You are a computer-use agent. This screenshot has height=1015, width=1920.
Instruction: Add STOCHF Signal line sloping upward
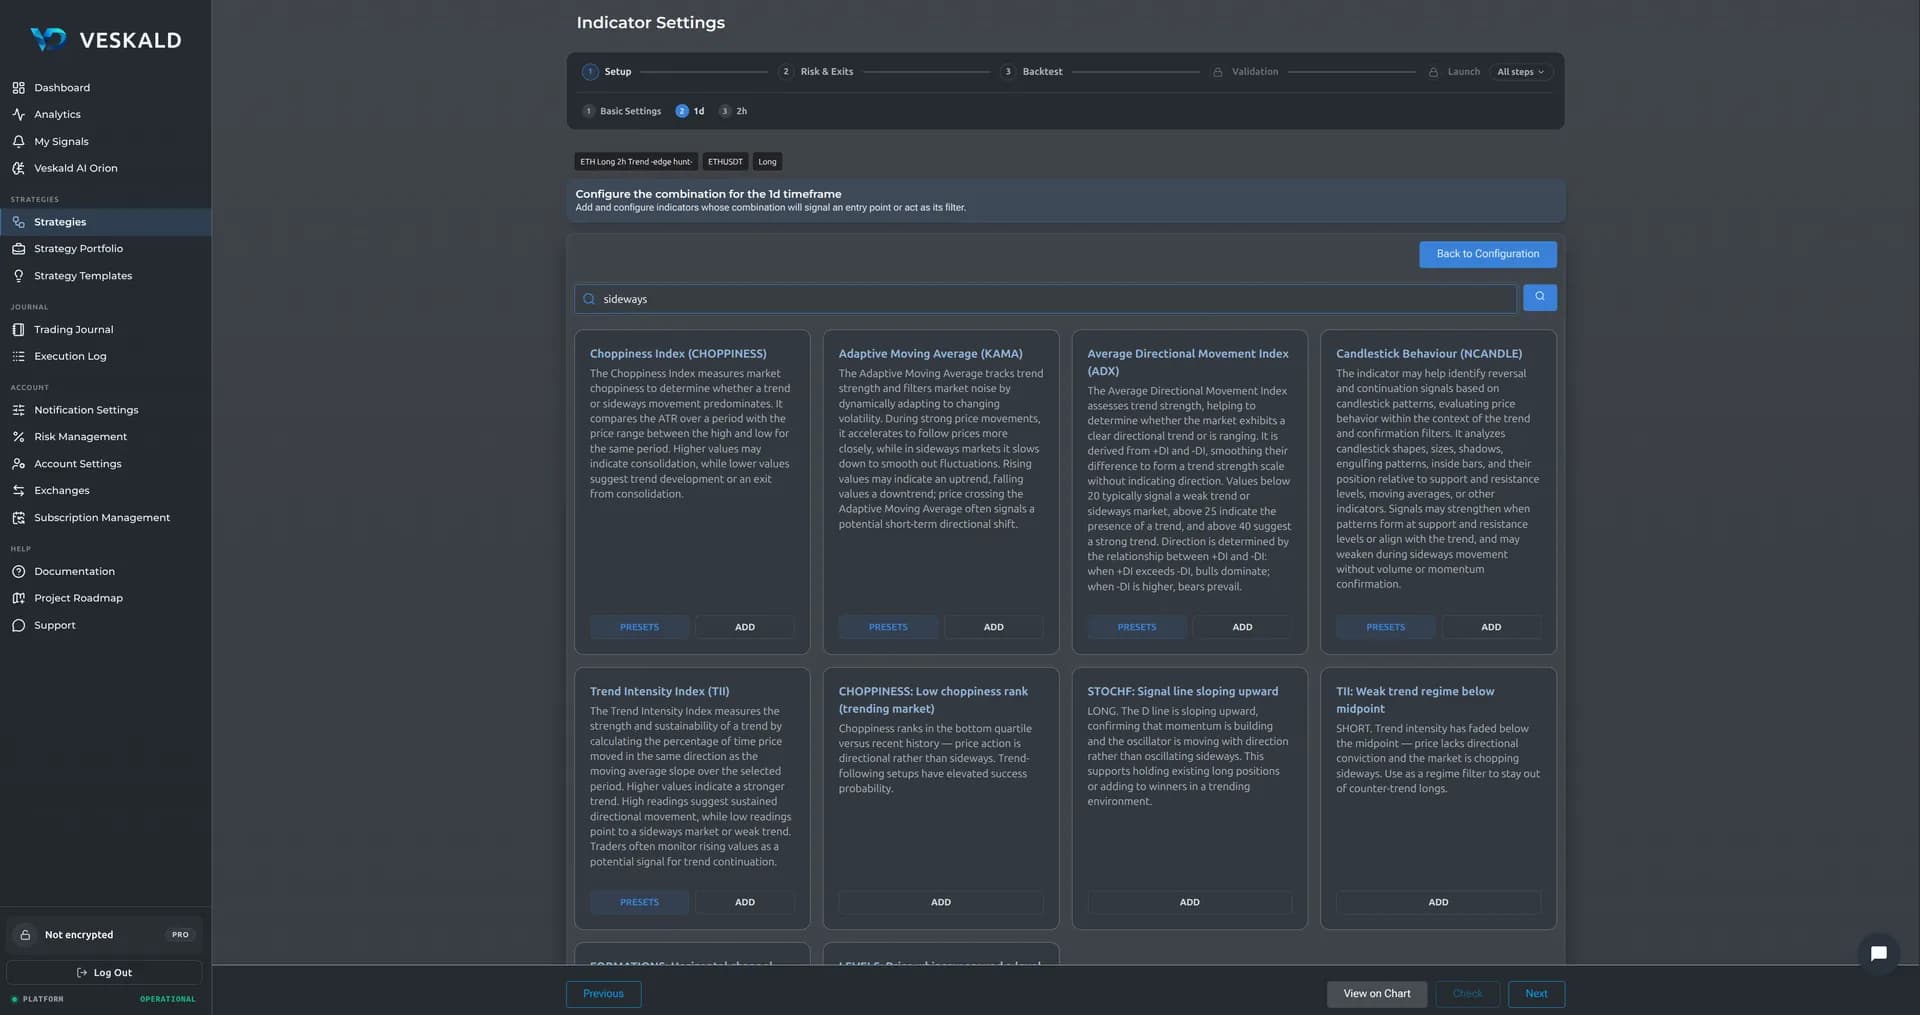(x=1189, y=902)
